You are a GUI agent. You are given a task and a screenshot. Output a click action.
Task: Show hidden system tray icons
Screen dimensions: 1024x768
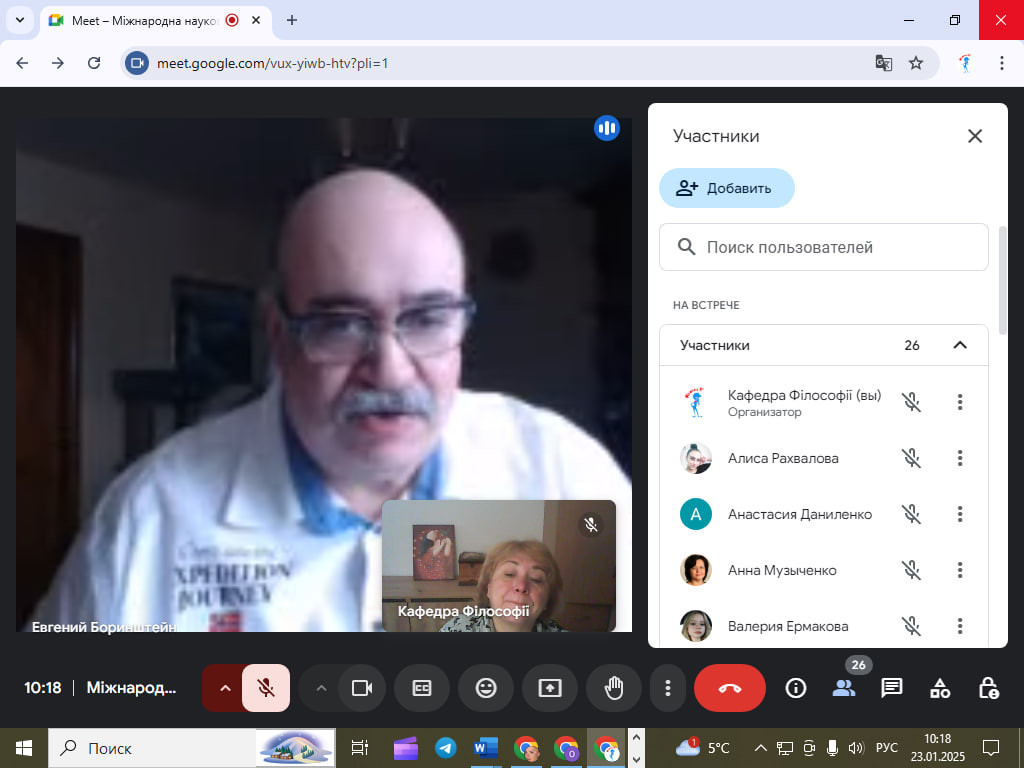(760, 748)
